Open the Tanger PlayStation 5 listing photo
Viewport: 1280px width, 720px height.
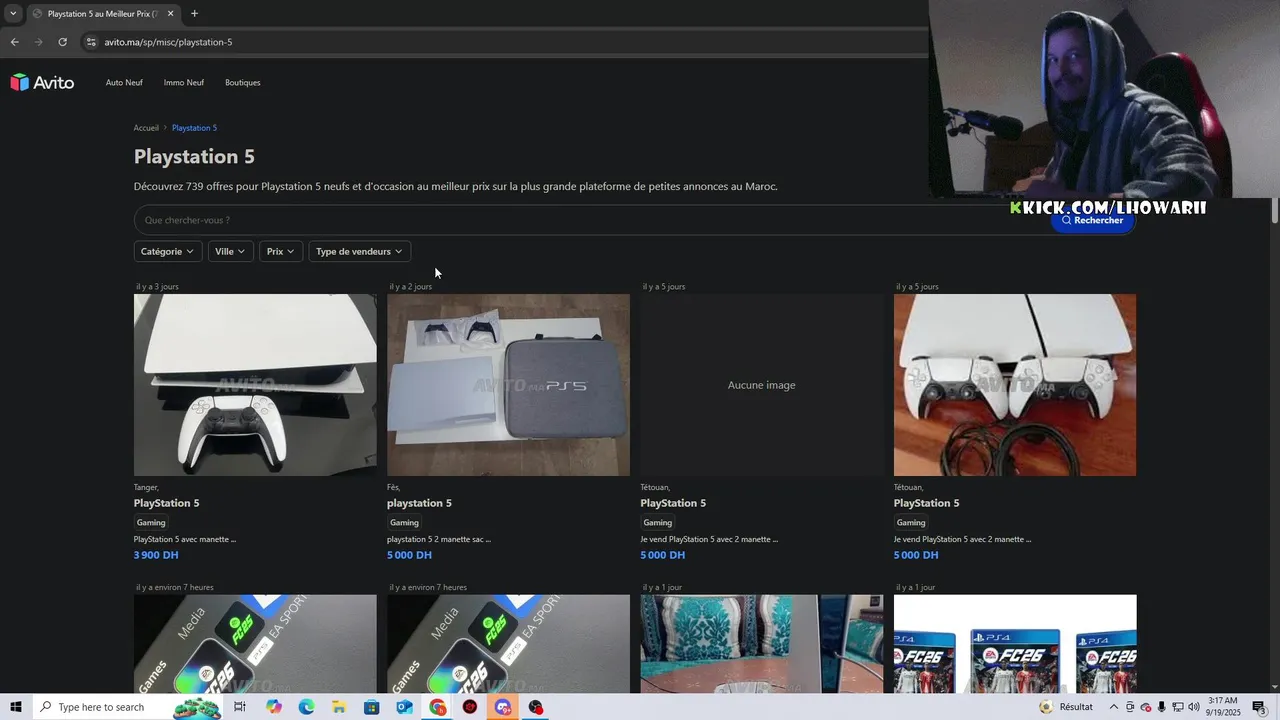[x=255, y=385]
